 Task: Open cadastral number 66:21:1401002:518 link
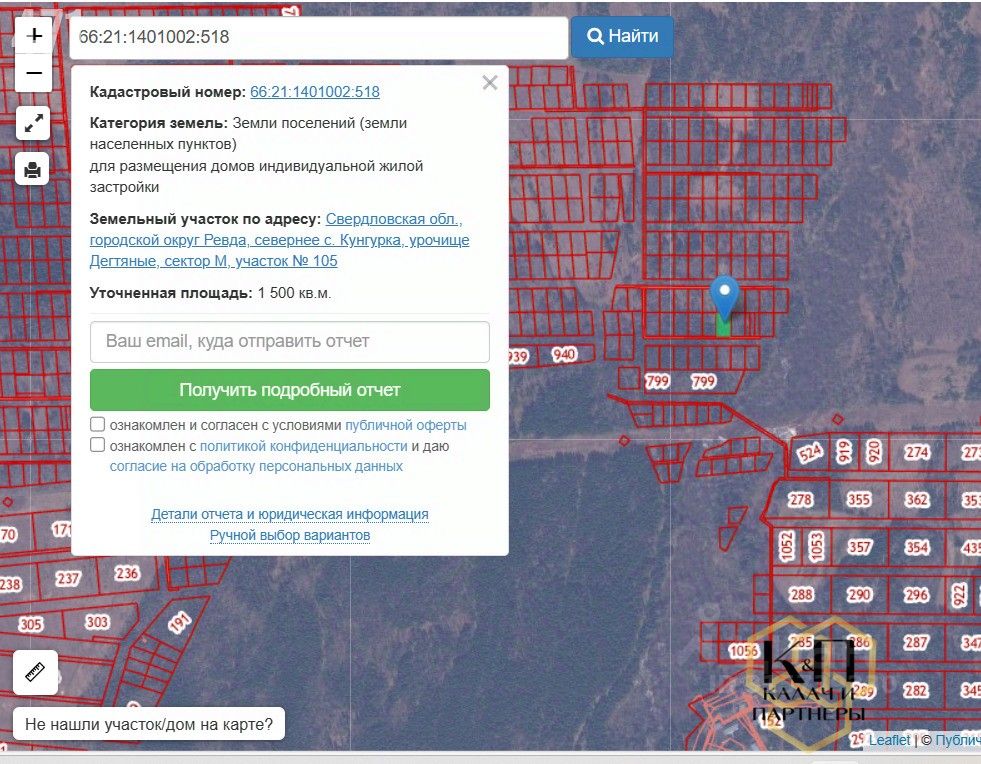tap(315, 92)
